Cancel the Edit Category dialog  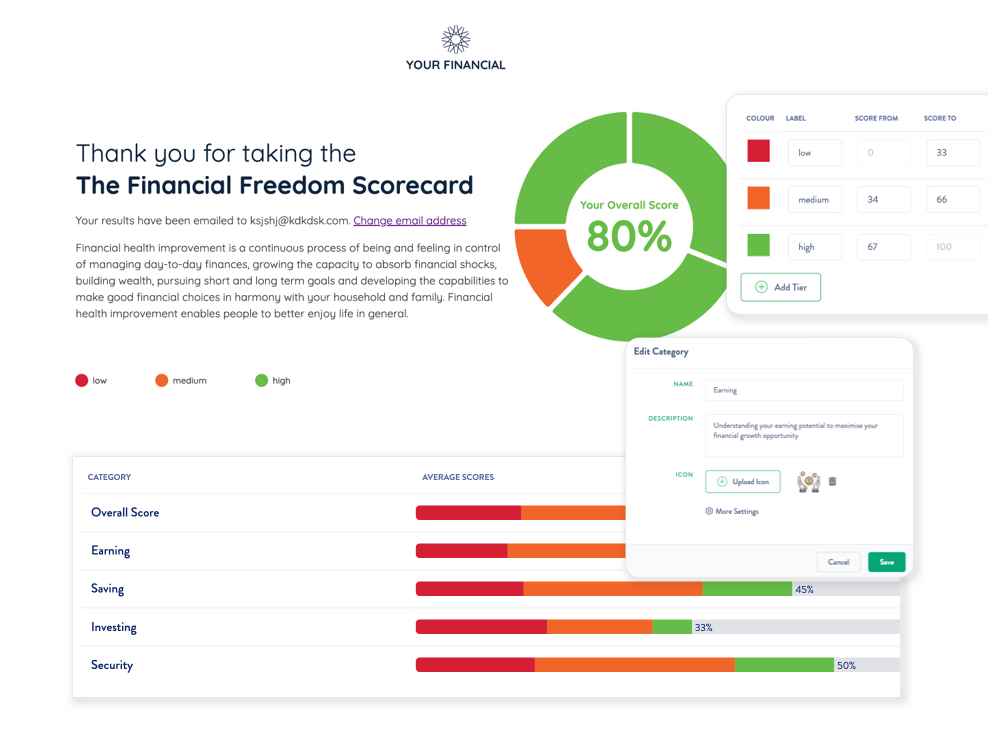(838, 562)
